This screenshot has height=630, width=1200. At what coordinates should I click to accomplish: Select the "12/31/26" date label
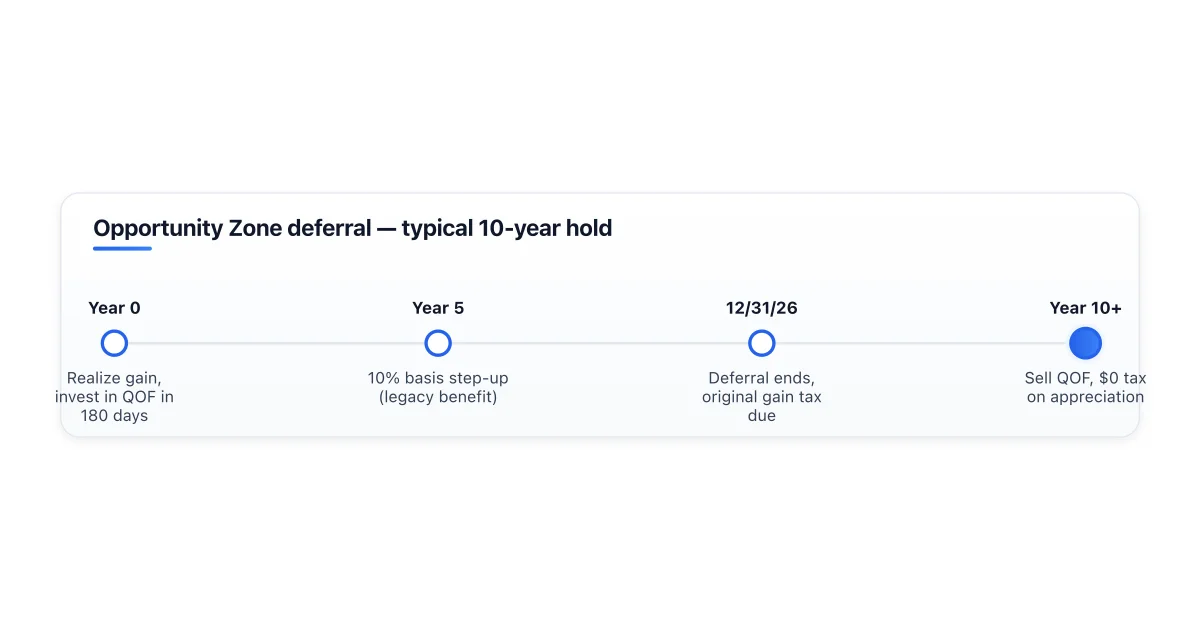click(x=762, y=308)
